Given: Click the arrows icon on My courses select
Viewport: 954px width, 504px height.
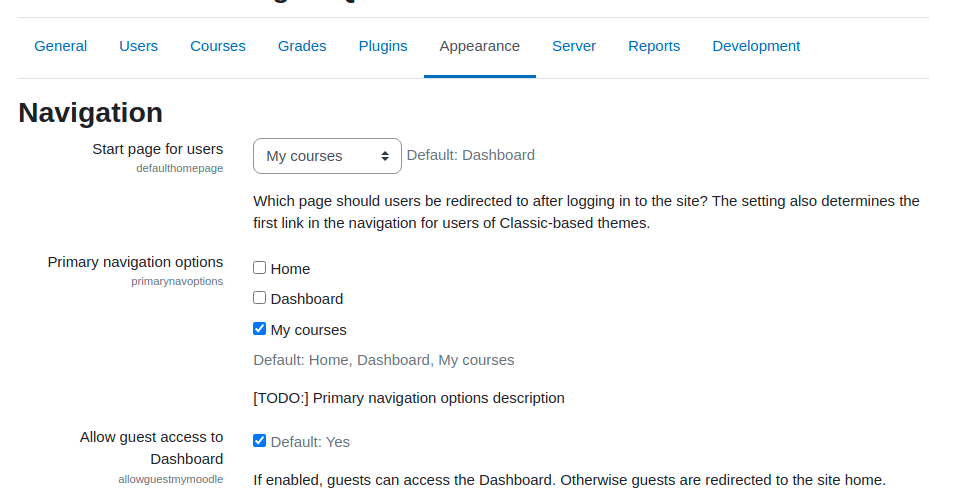Looking at the screenshot, I should (x=385, y=156).
